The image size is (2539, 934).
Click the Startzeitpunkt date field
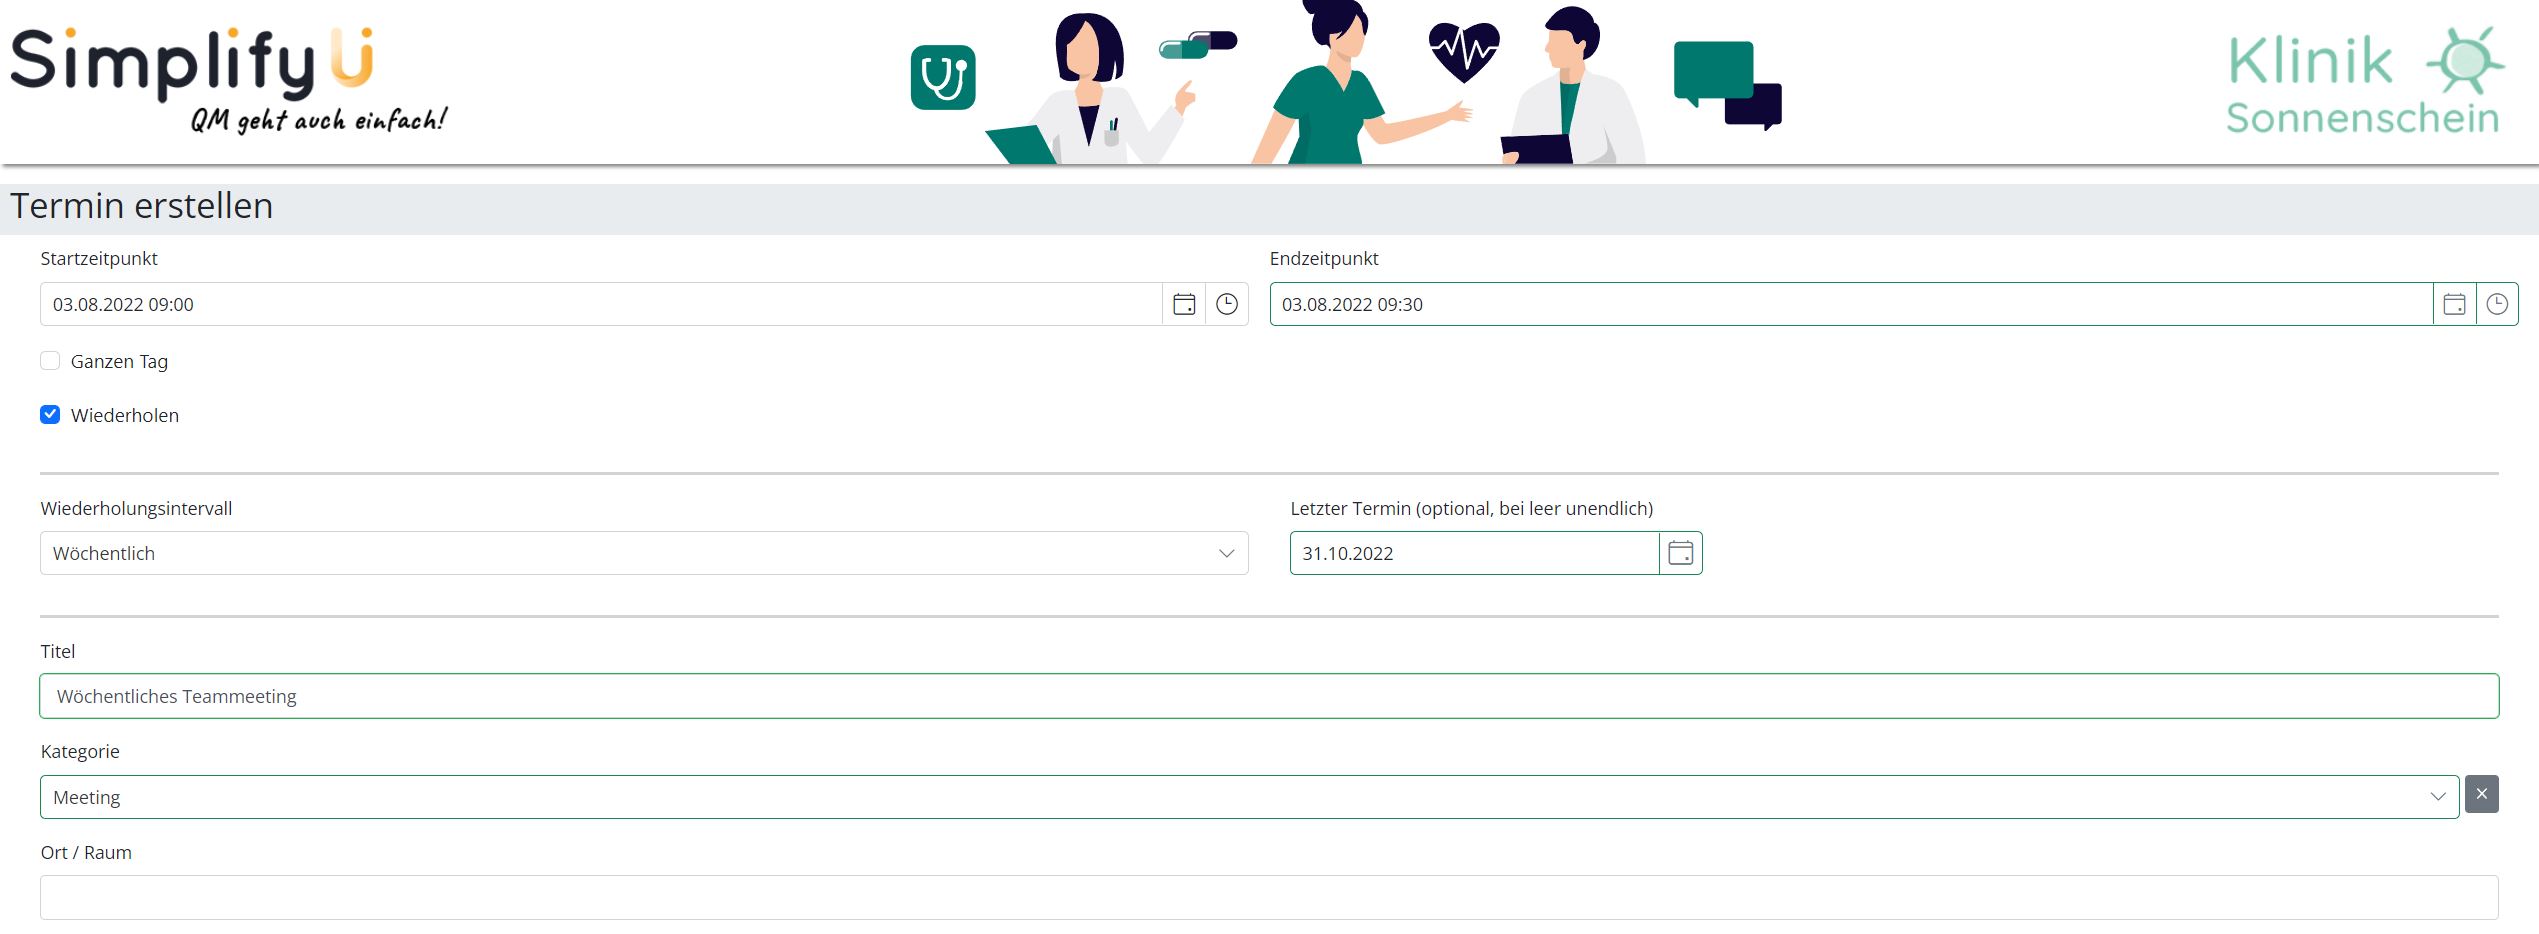[x=601, y=304]
